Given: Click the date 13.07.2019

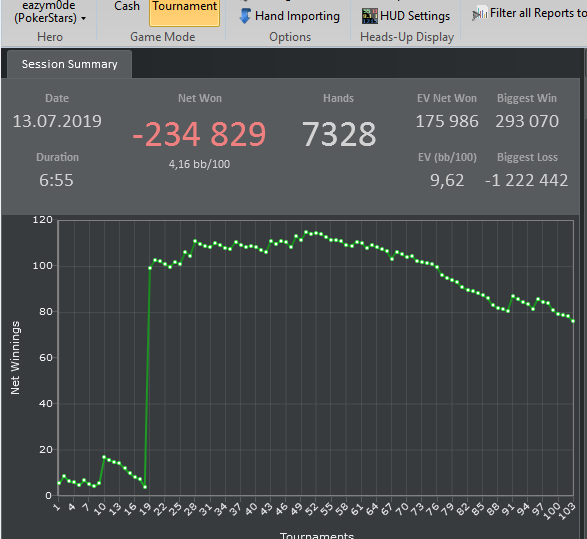Looking at the screenshot, I should 57,121.
